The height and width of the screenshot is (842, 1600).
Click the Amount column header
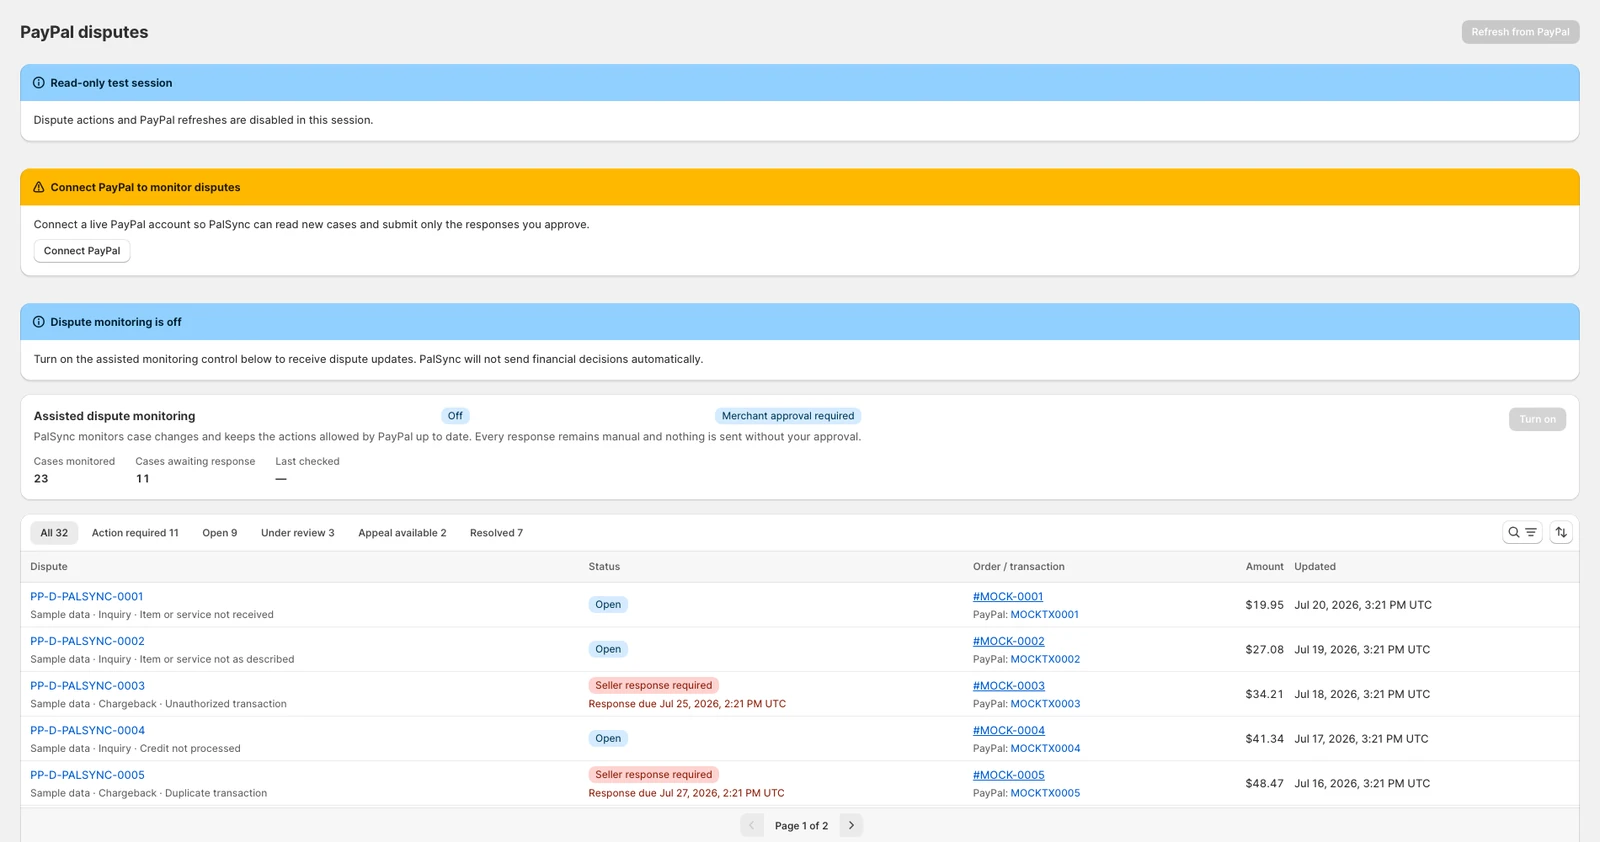pyautogui.click(x=1264, y=567)
